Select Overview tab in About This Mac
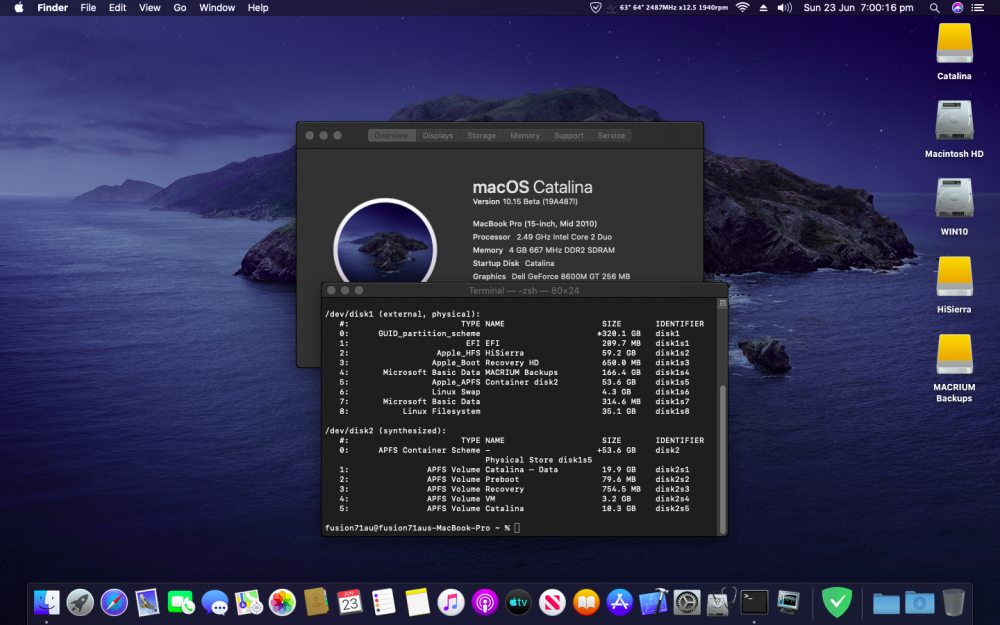Viewport: 1000px width, 625px height. pos(392,135)
